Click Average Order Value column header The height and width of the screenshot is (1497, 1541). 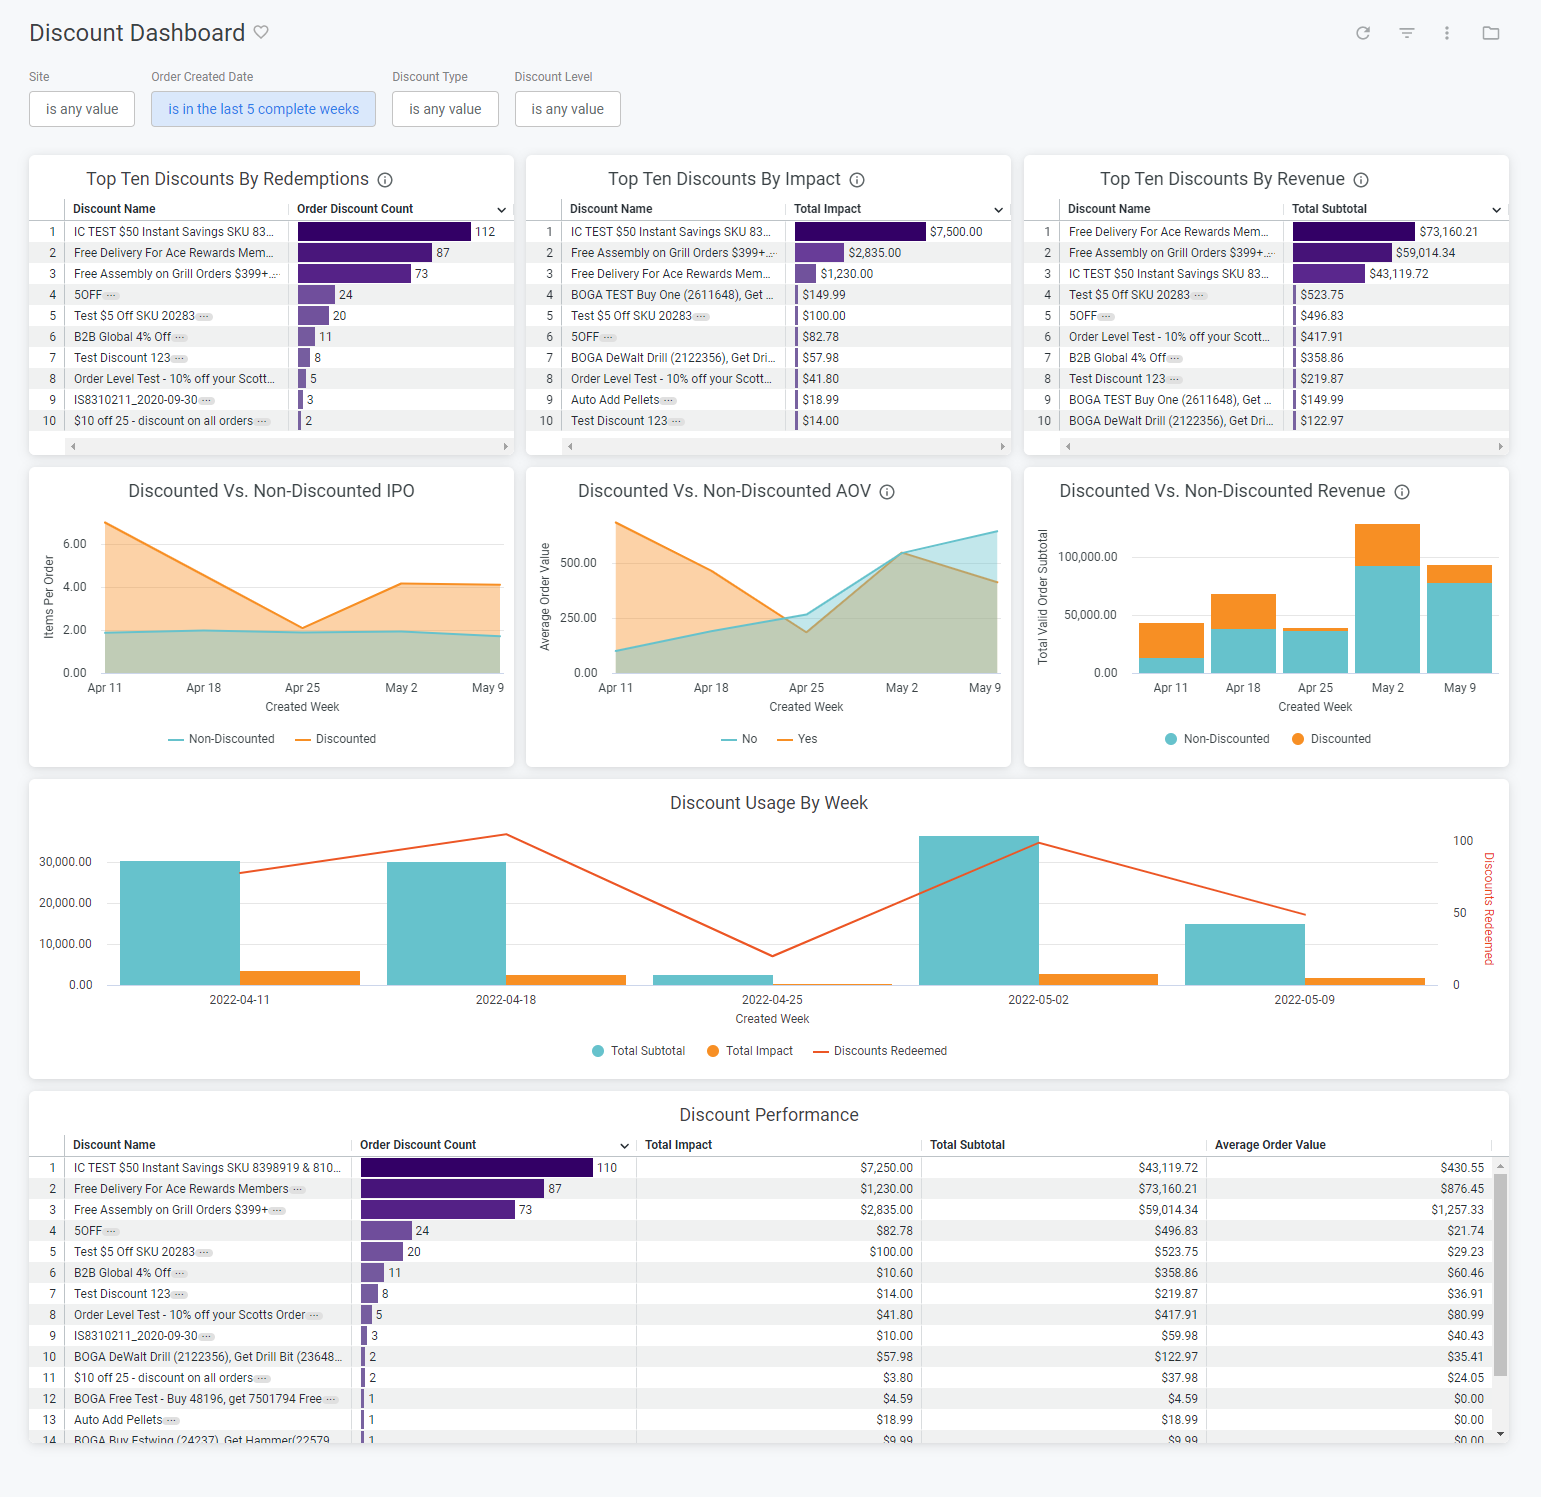pos(1270,1145)
